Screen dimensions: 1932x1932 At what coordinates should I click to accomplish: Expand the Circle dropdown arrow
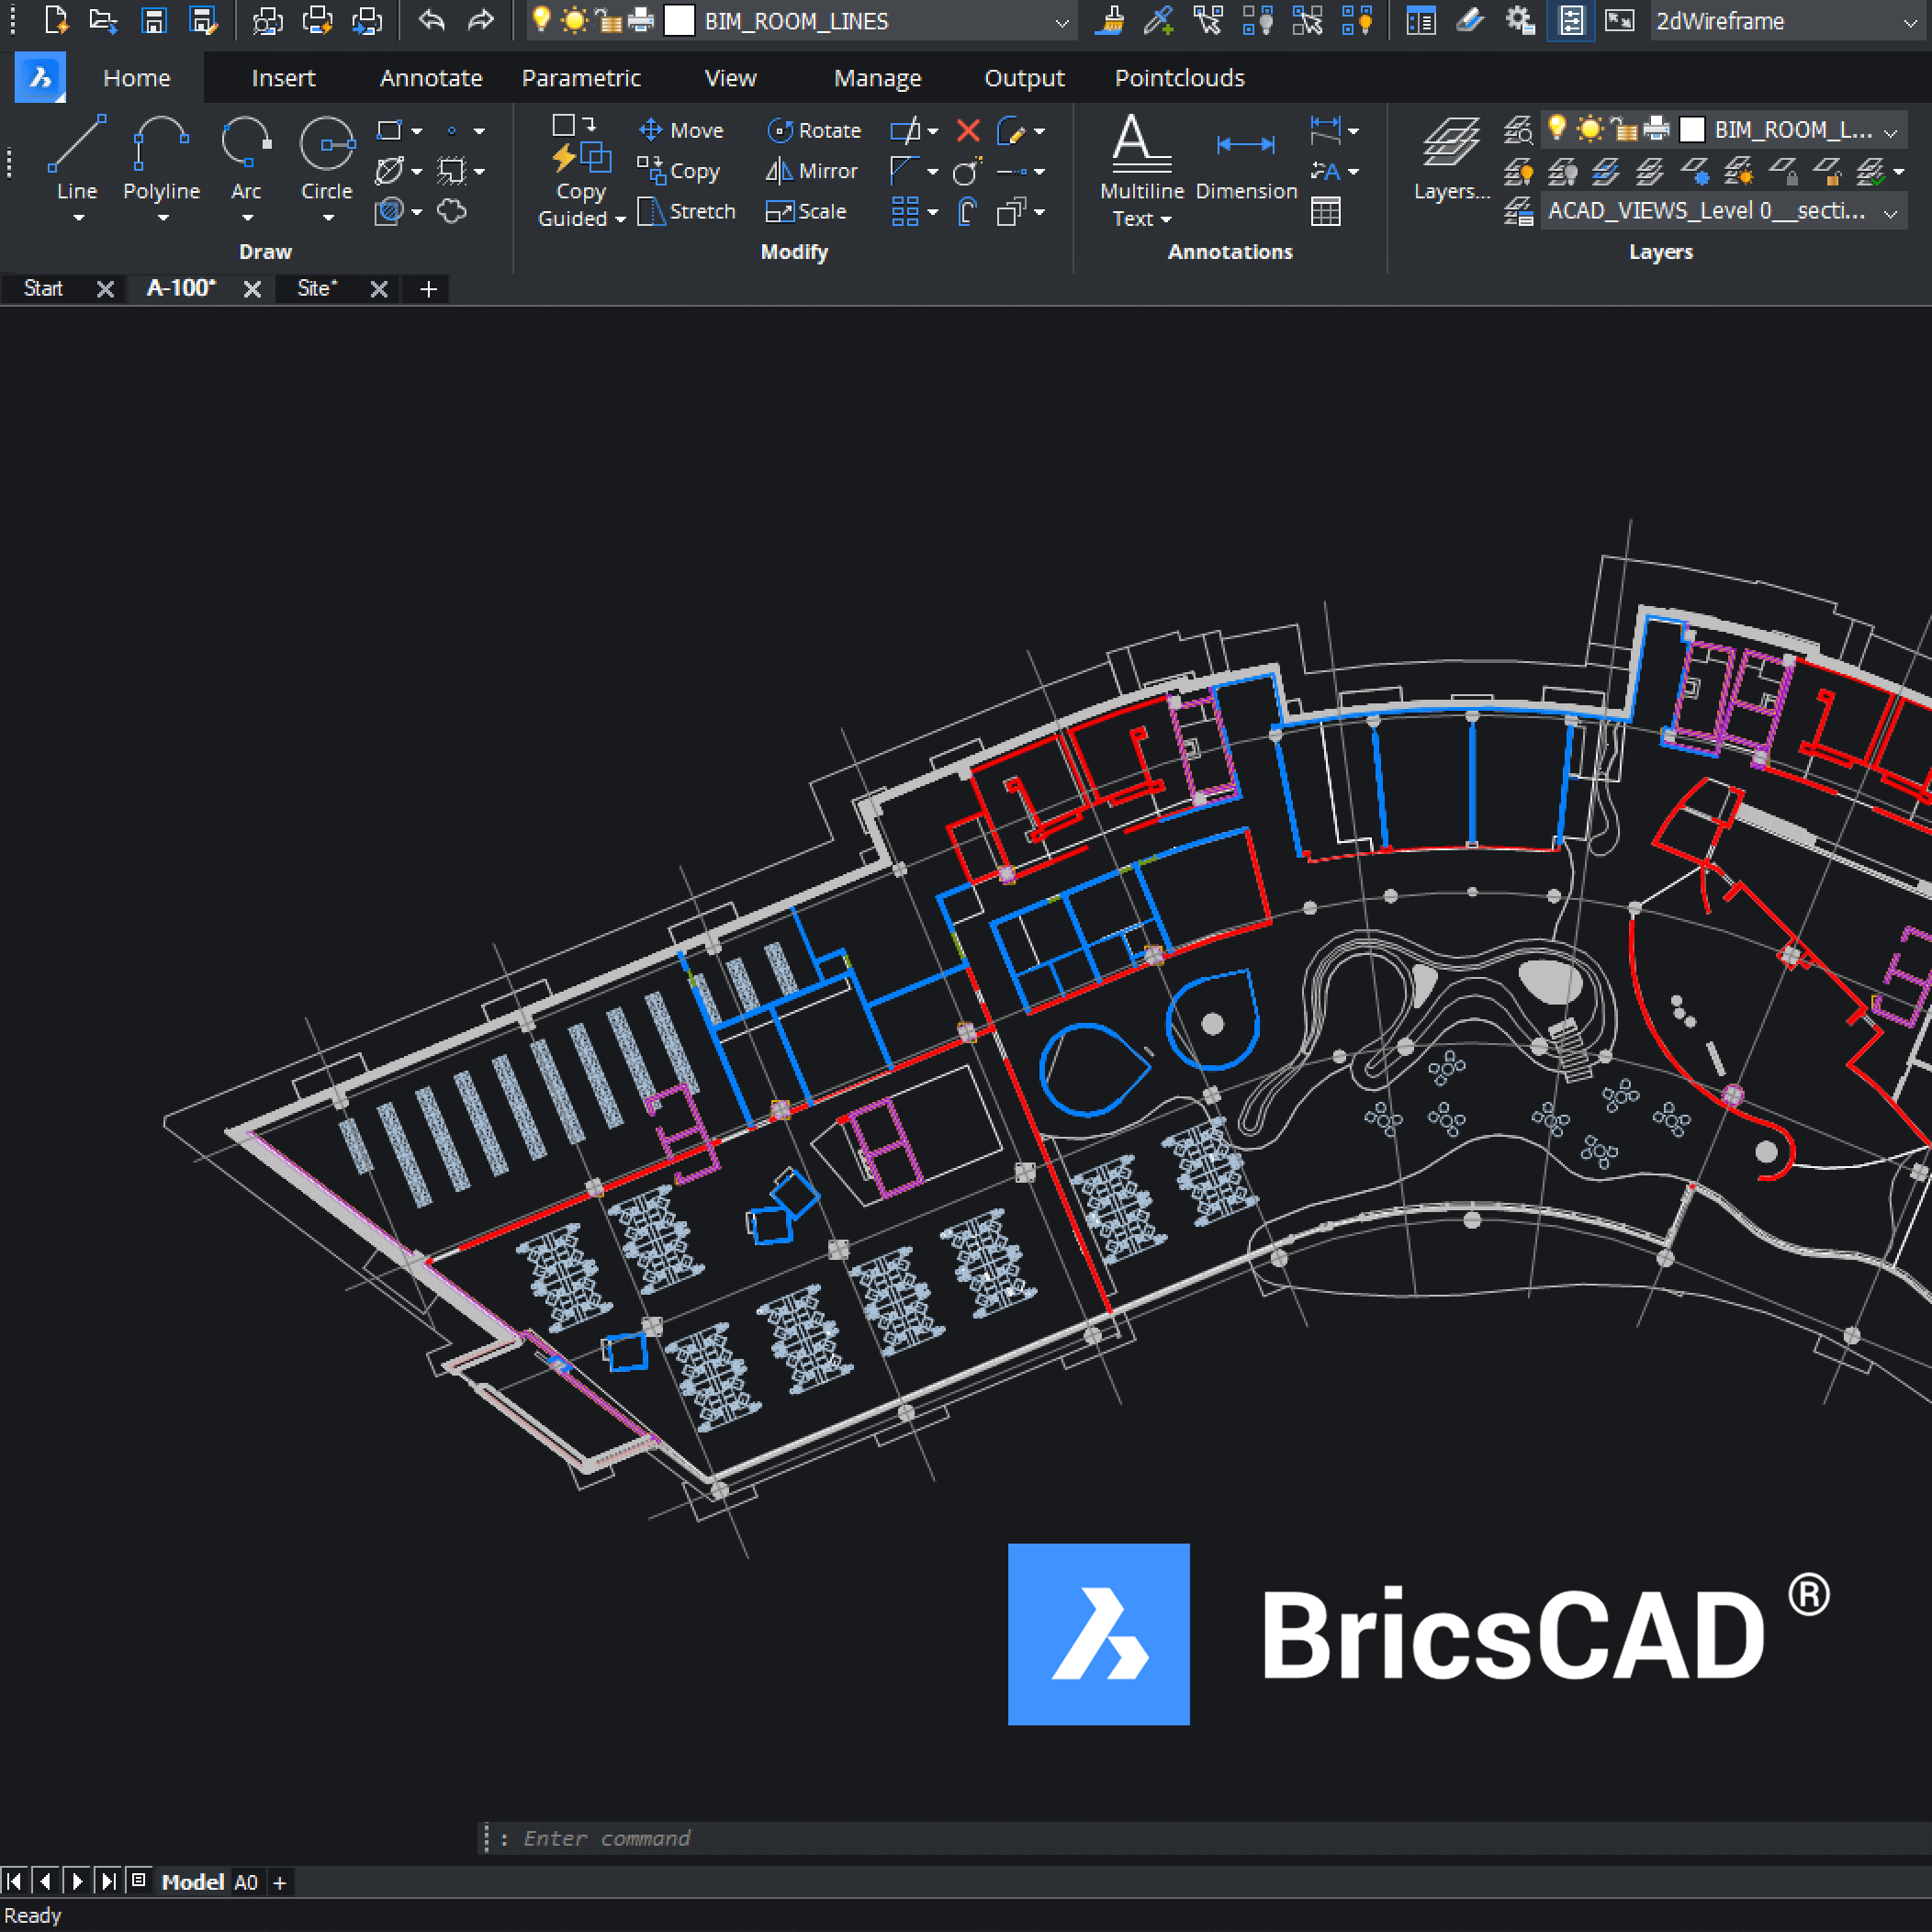click(x=328, y=218)
